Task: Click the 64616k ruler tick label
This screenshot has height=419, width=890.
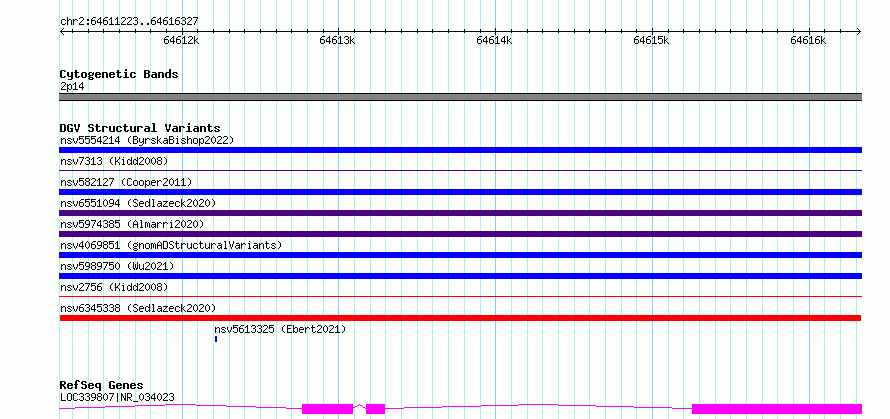Action: (x=808, y=40)
